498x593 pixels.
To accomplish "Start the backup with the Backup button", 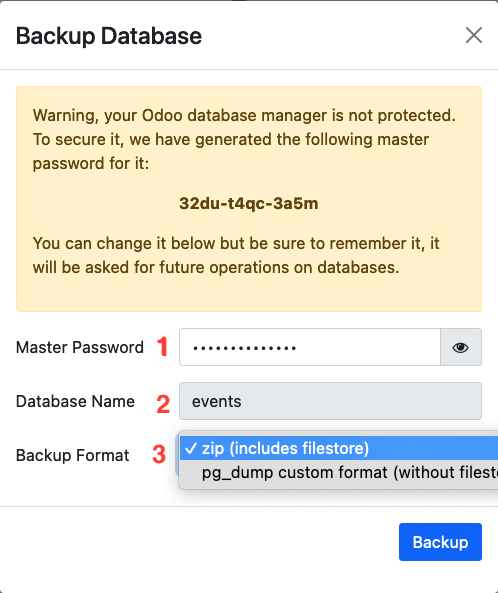I will click(440, 542).
